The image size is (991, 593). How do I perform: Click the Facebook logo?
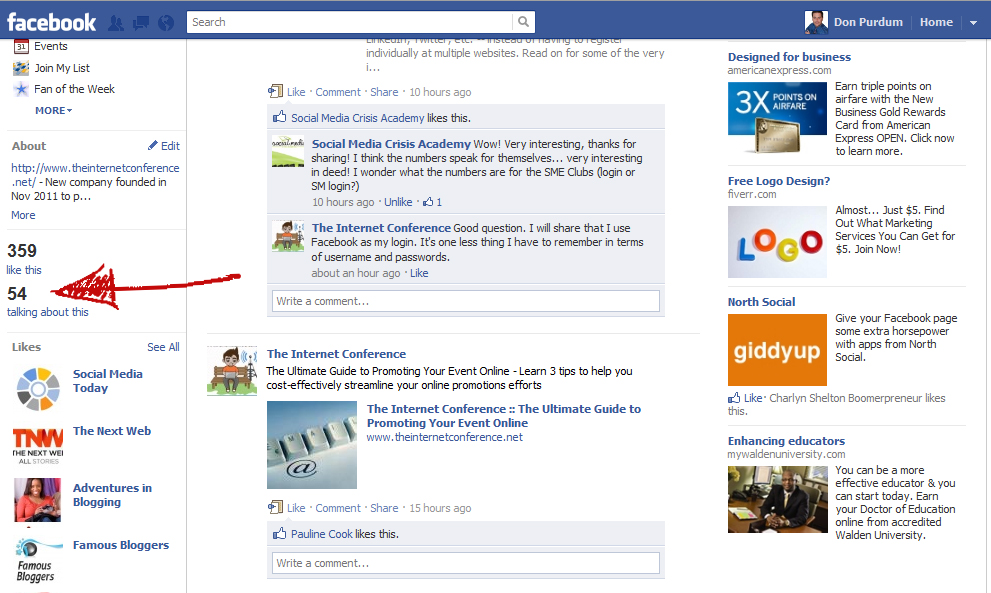[x=51, y=23]
